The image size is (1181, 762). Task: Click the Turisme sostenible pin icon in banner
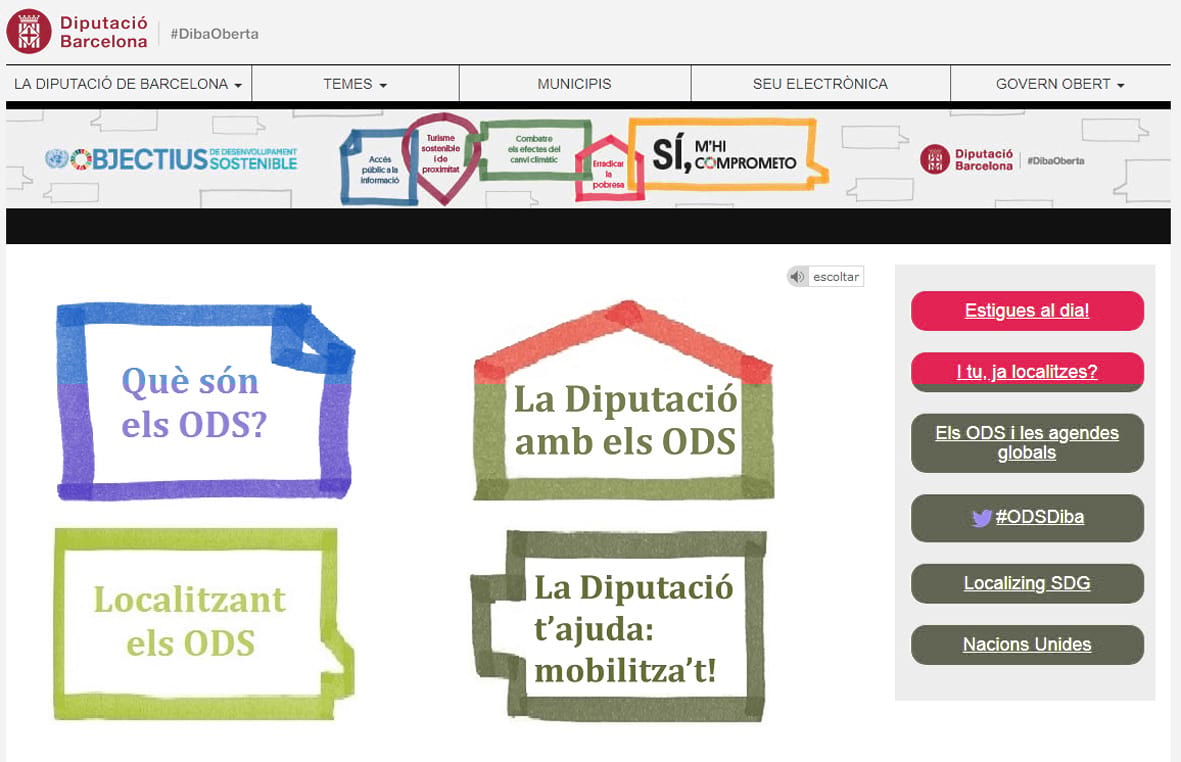point(440,155)
